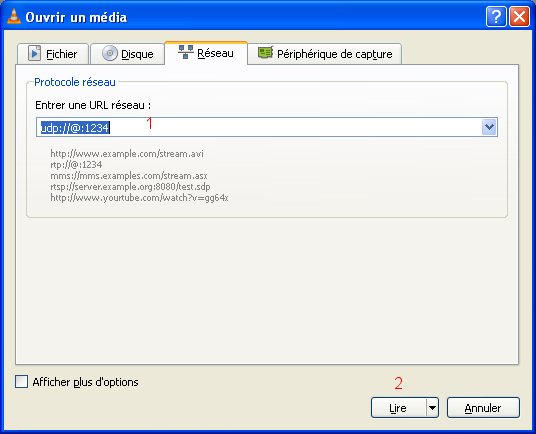Enable Afficher plus d'options checkbox

[21, 382]
